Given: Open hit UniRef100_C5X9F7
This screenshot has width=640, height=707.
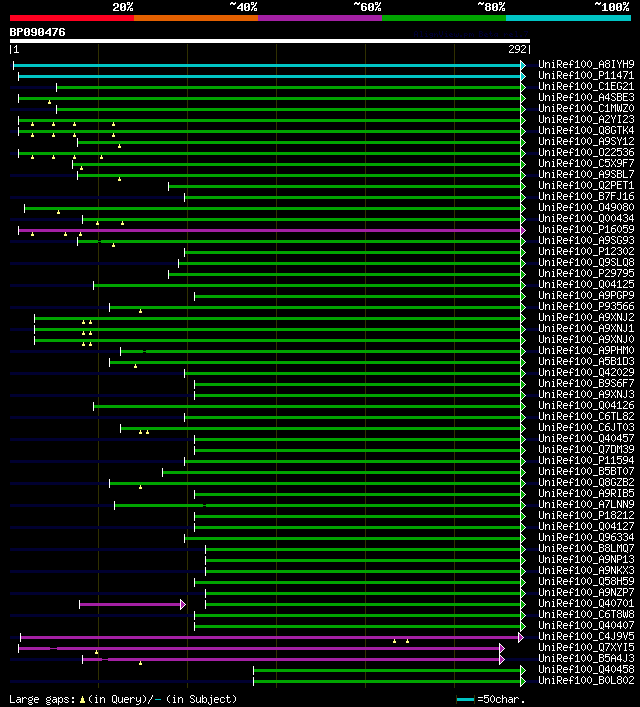Looking at the screenshot, I should click(586, 164).
